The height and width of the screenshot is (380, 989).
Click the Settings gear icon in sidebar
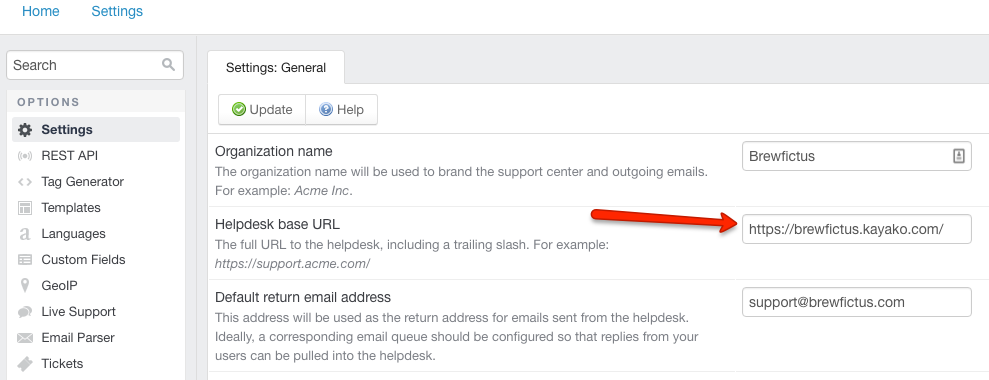coord(25,130)
